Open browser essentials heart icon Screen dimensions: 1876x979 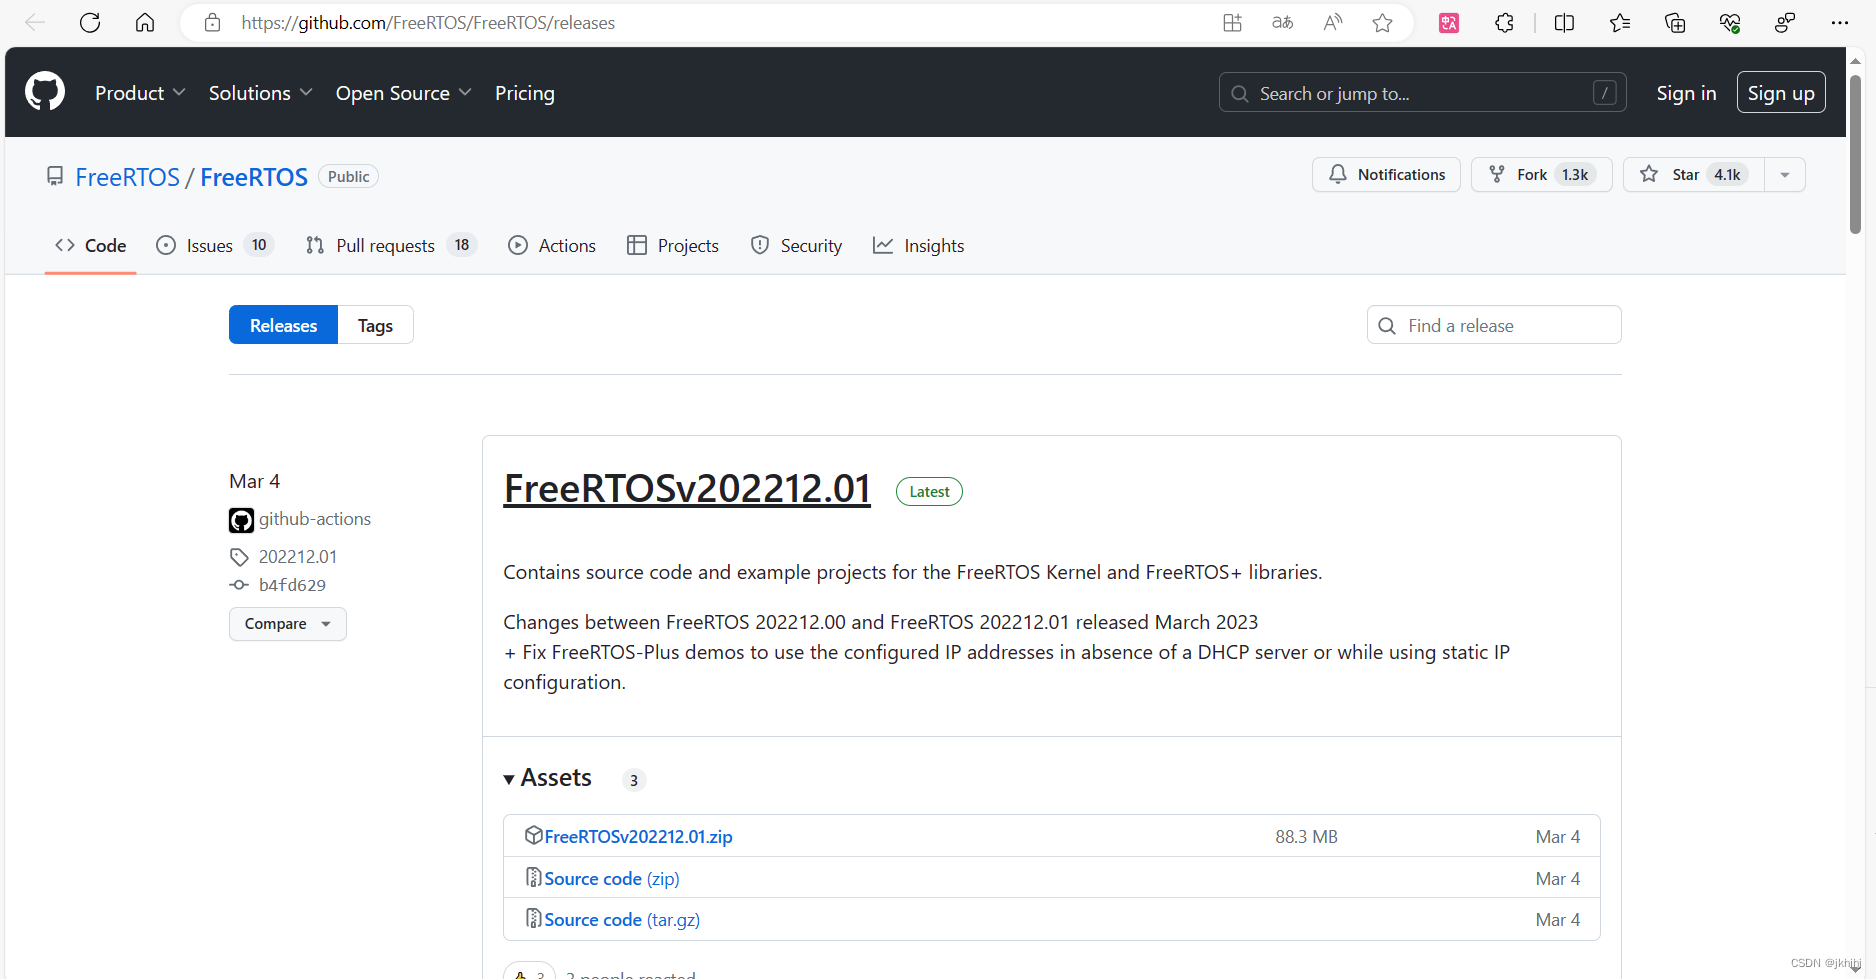tap(1730, 23)
